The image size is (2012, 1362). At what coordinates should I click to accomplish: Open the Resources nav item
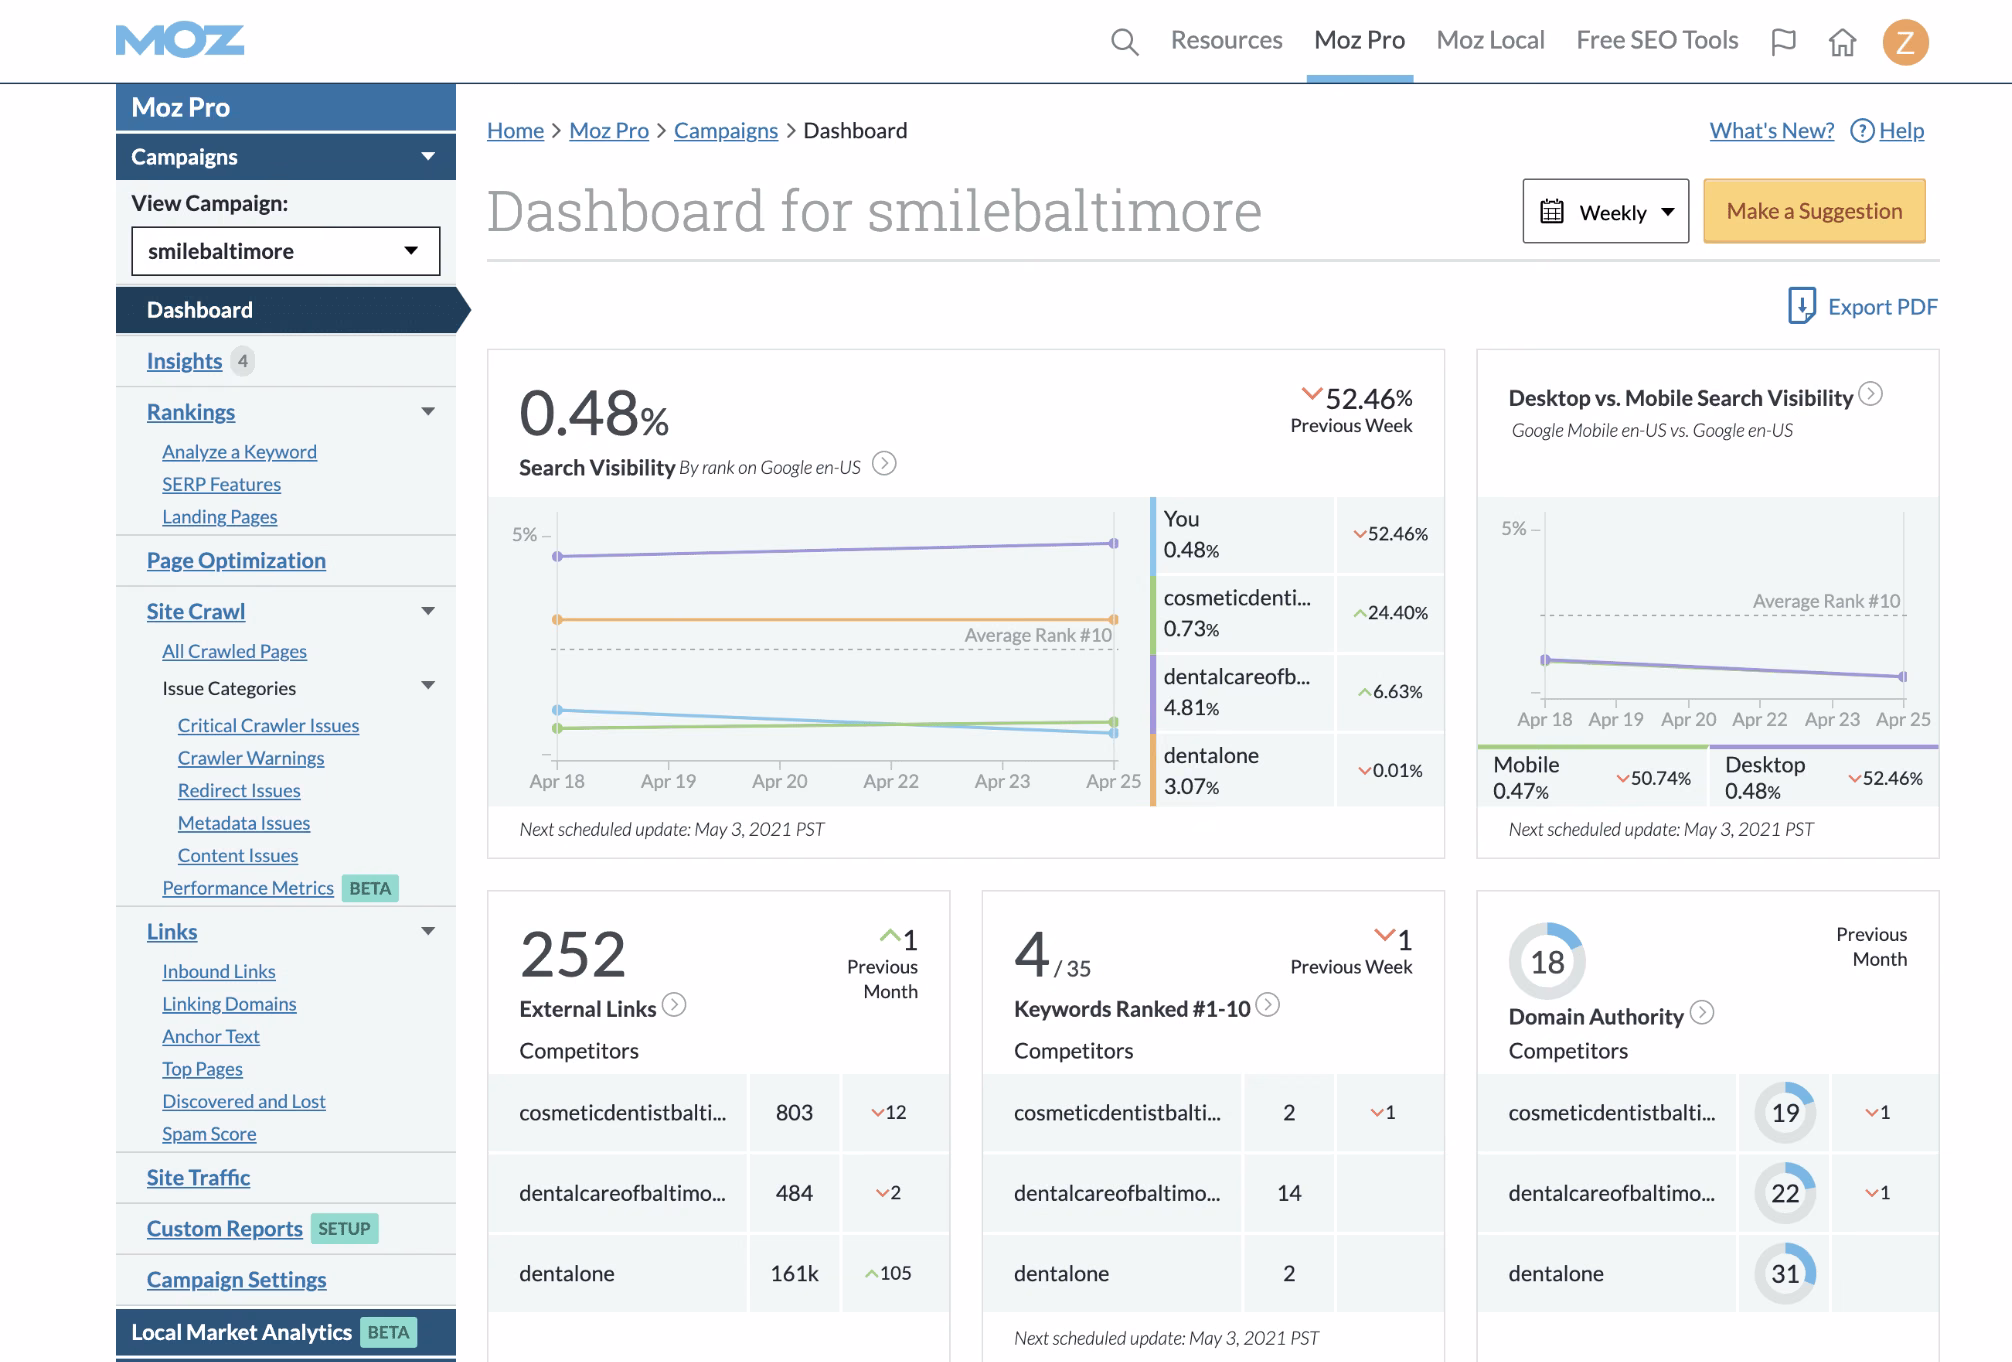(1226, 40)
